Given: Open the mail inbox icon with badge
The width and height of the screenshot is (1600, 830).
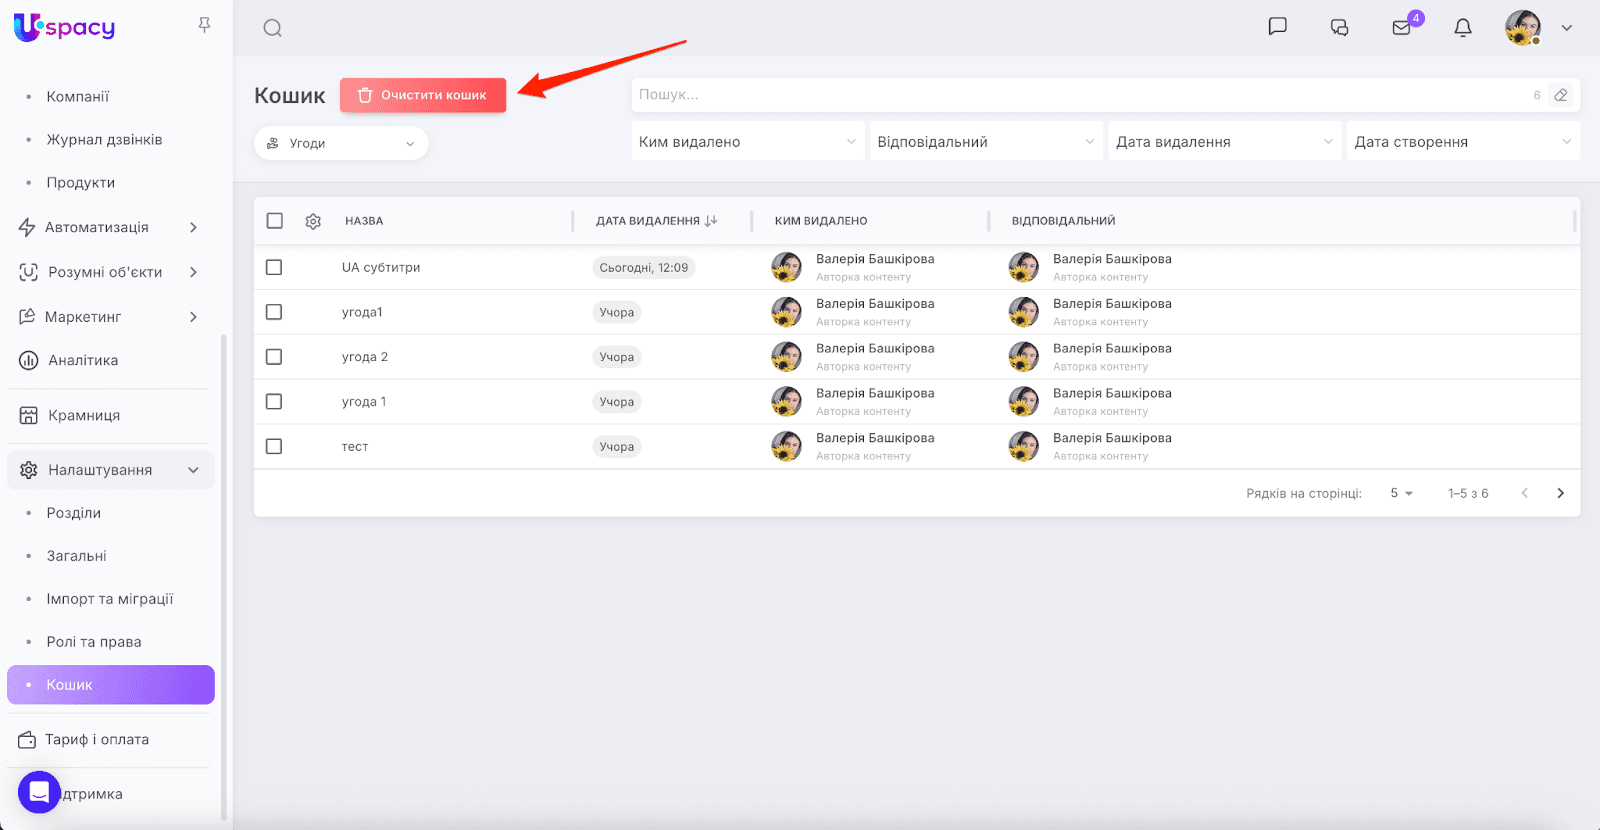Looking at the screenshot, I should pyautogui.click(x=1402, y=28).
